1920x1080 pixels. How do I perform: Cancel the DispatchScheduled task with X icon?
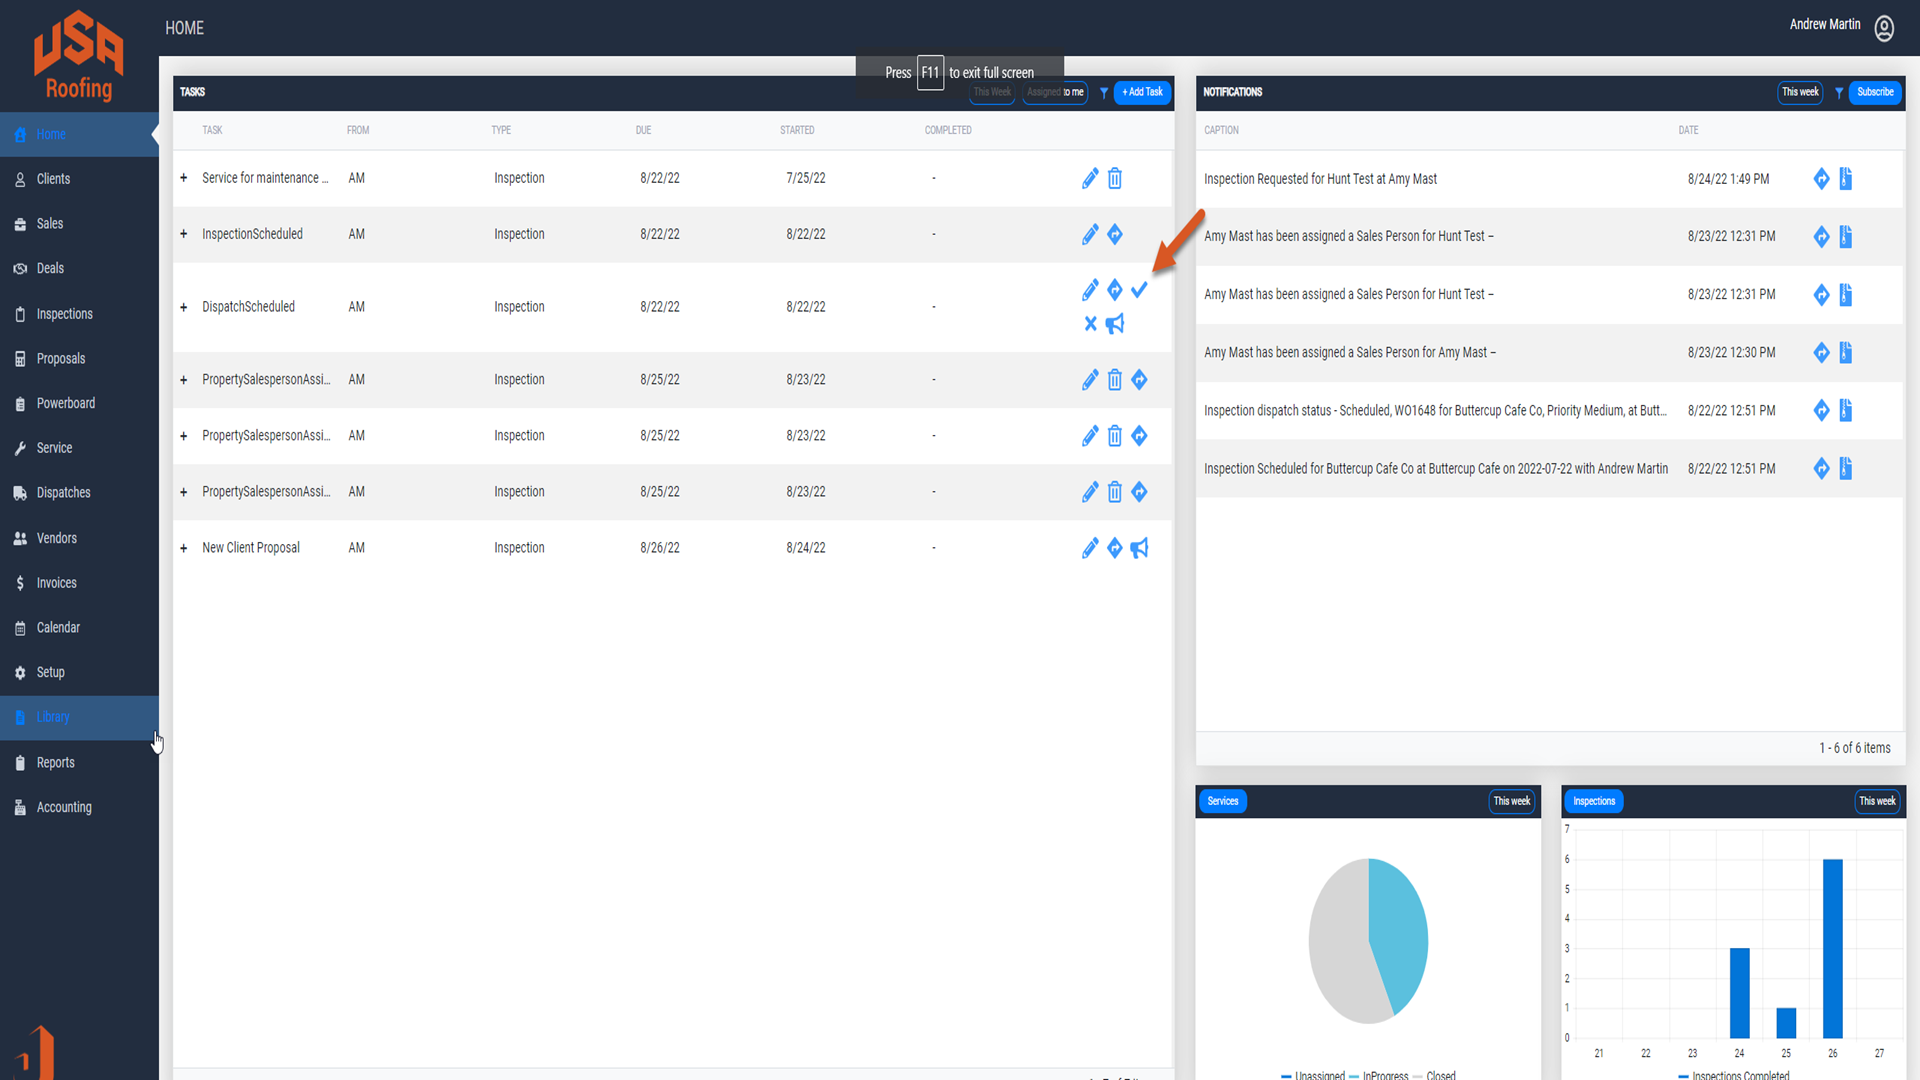pyautogui.click(x=1090, y=324)
